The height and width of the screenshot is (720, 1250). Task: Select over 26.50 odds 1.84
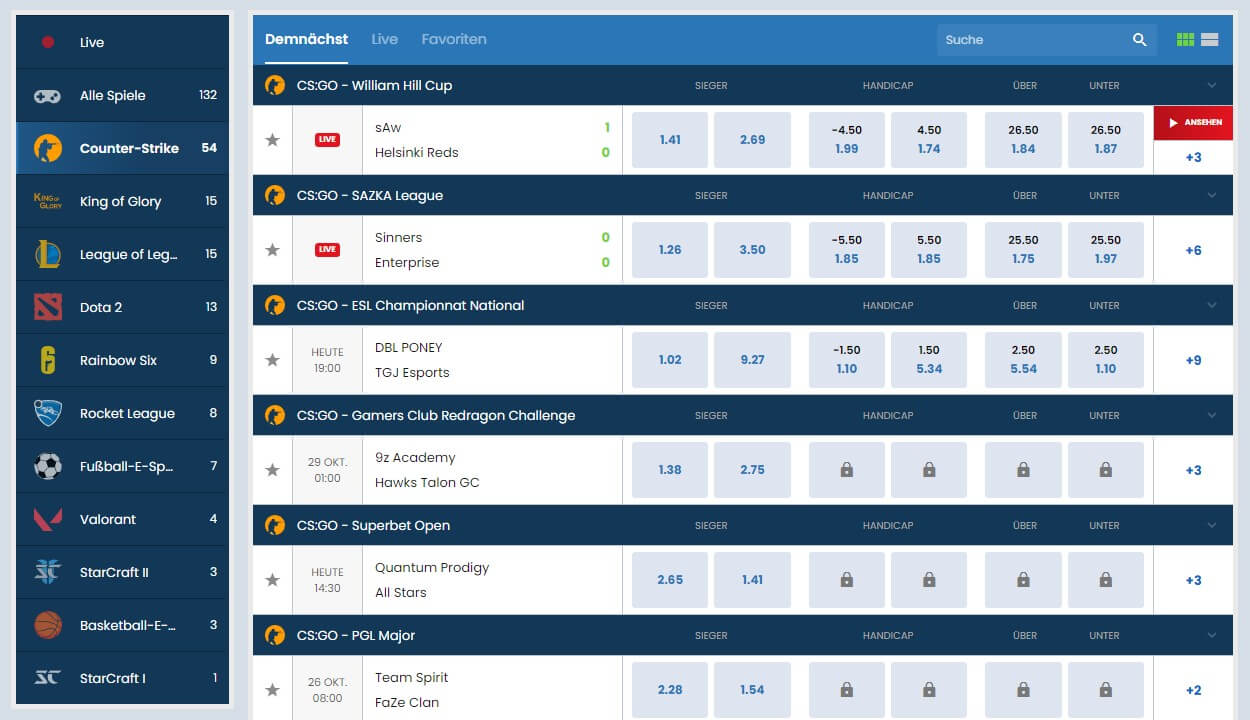coord(1023,140)
